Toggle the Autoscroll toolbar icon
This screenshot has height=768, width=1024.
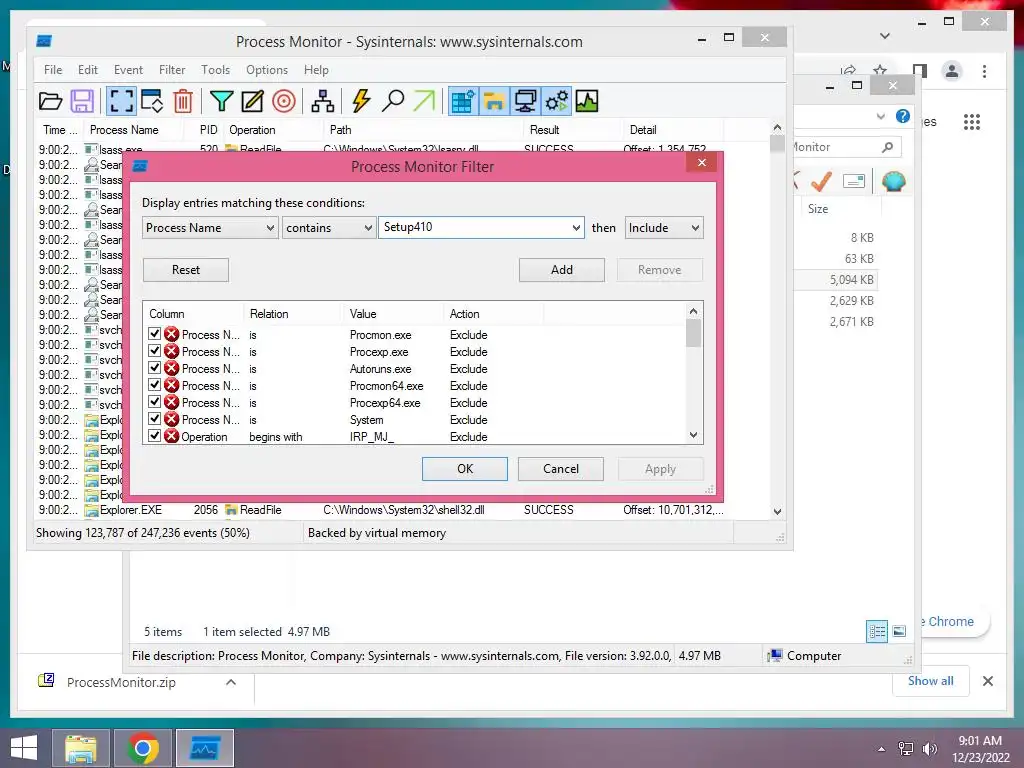point(152,101)
